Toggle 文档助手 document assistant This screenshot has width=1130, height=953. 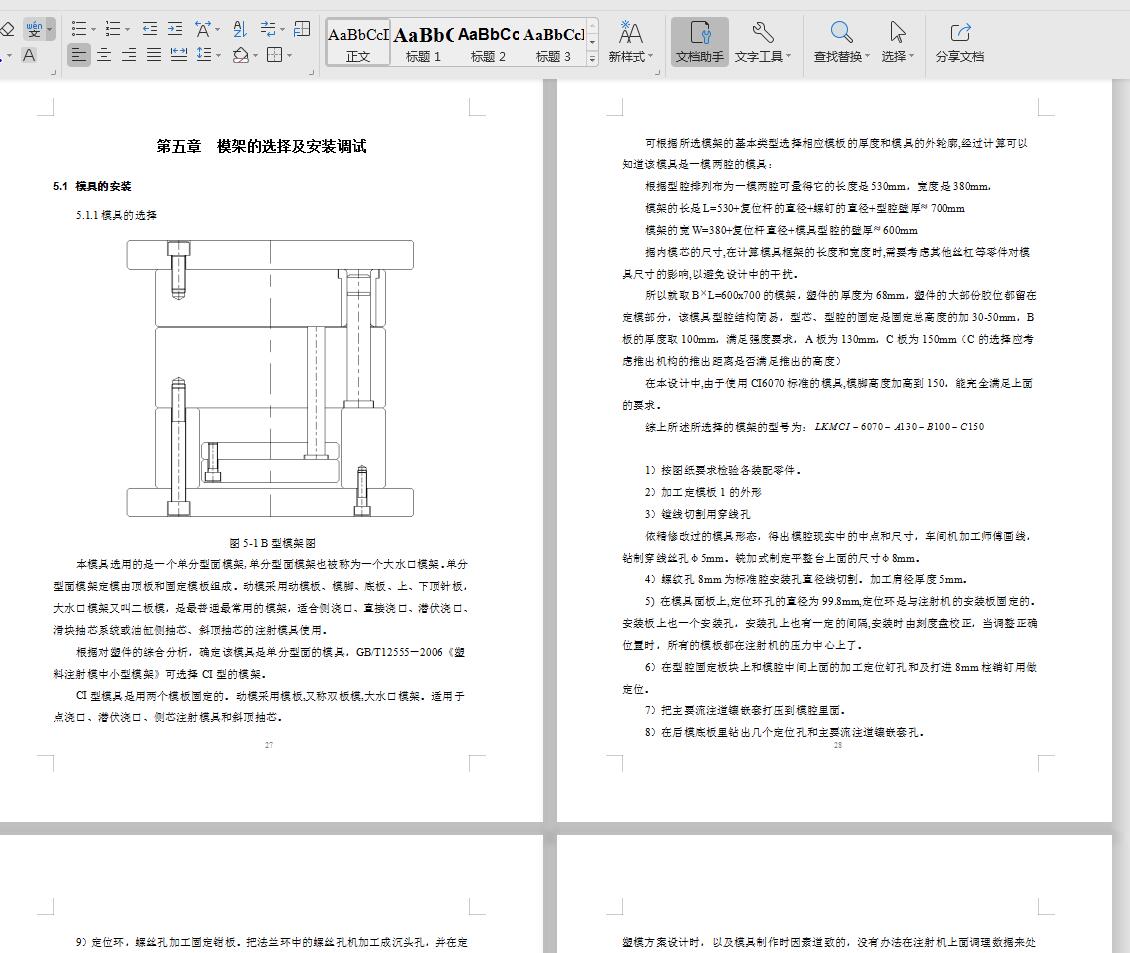tap(699, 43)
